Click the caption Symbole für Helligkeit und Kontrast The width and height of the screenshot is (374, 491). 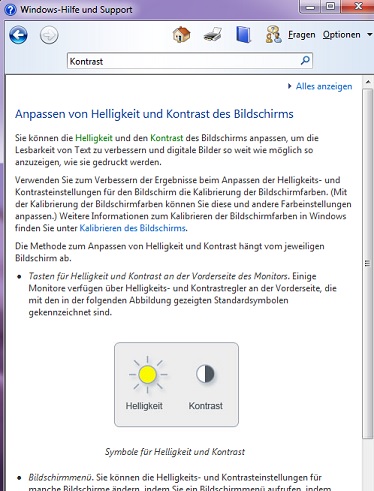175,452
